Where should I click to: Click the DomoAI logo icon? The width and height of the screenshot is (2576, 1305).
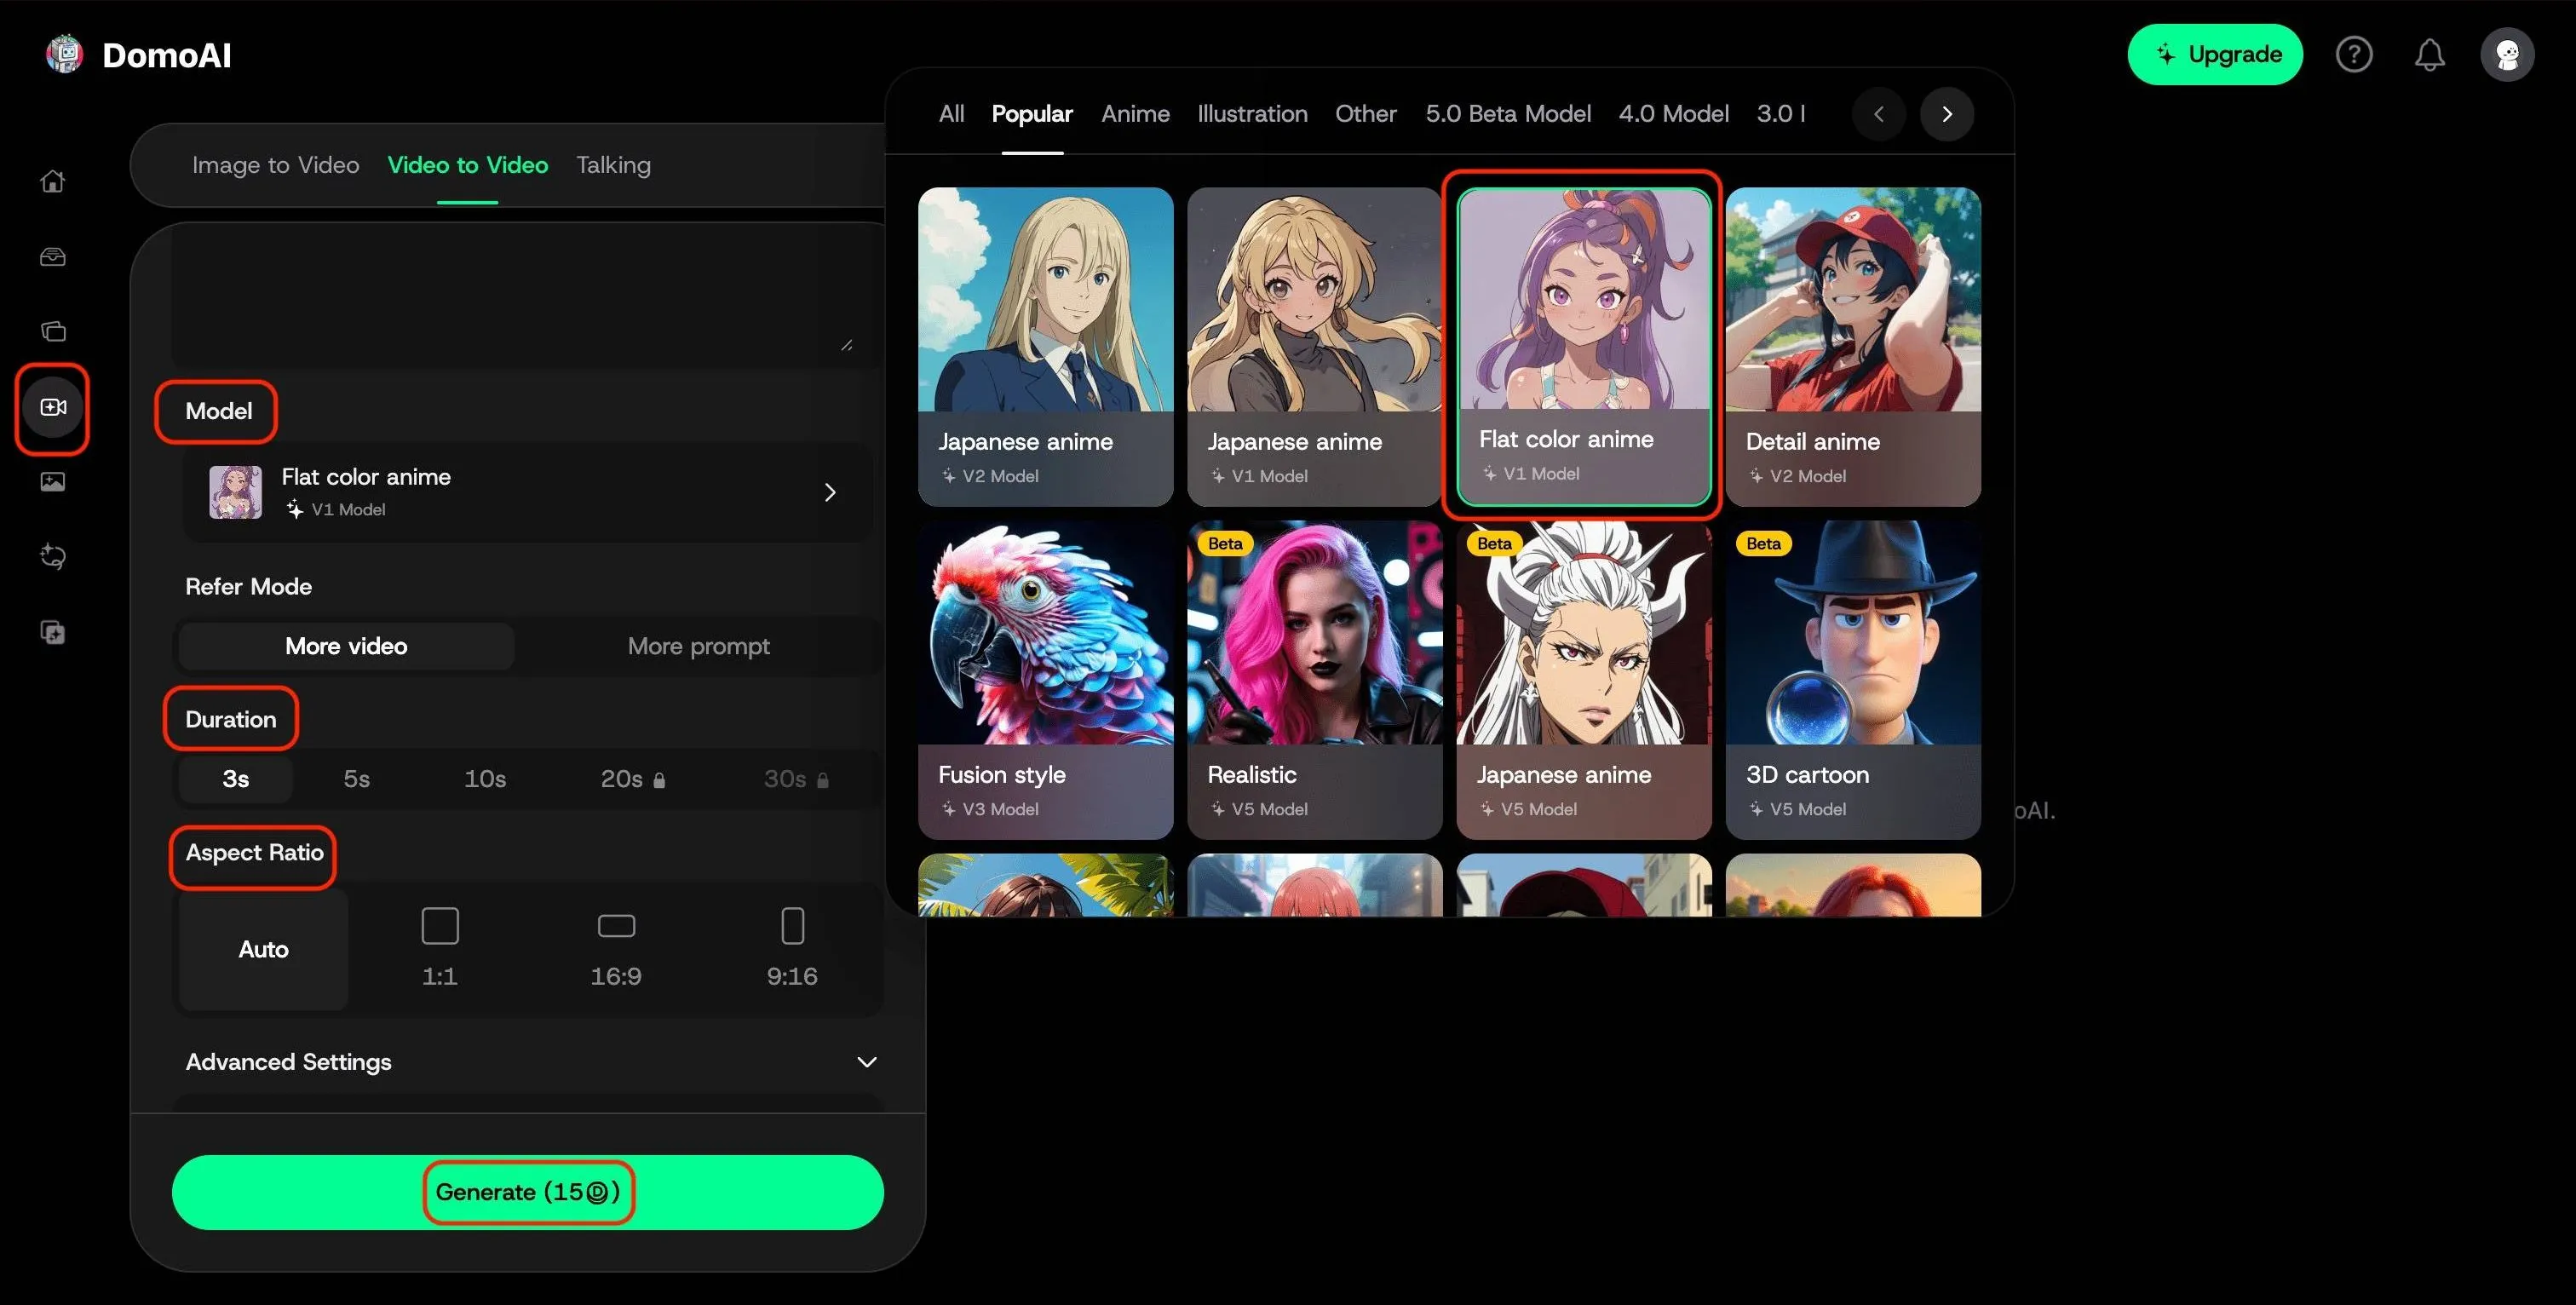coord(65,54)
